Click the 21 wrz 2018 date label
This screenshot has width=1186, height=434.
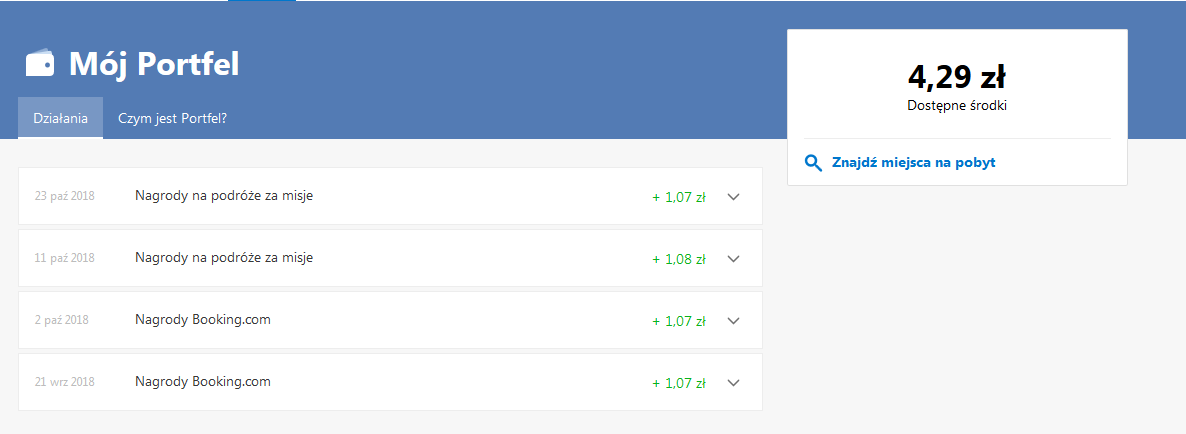point(64,382)
